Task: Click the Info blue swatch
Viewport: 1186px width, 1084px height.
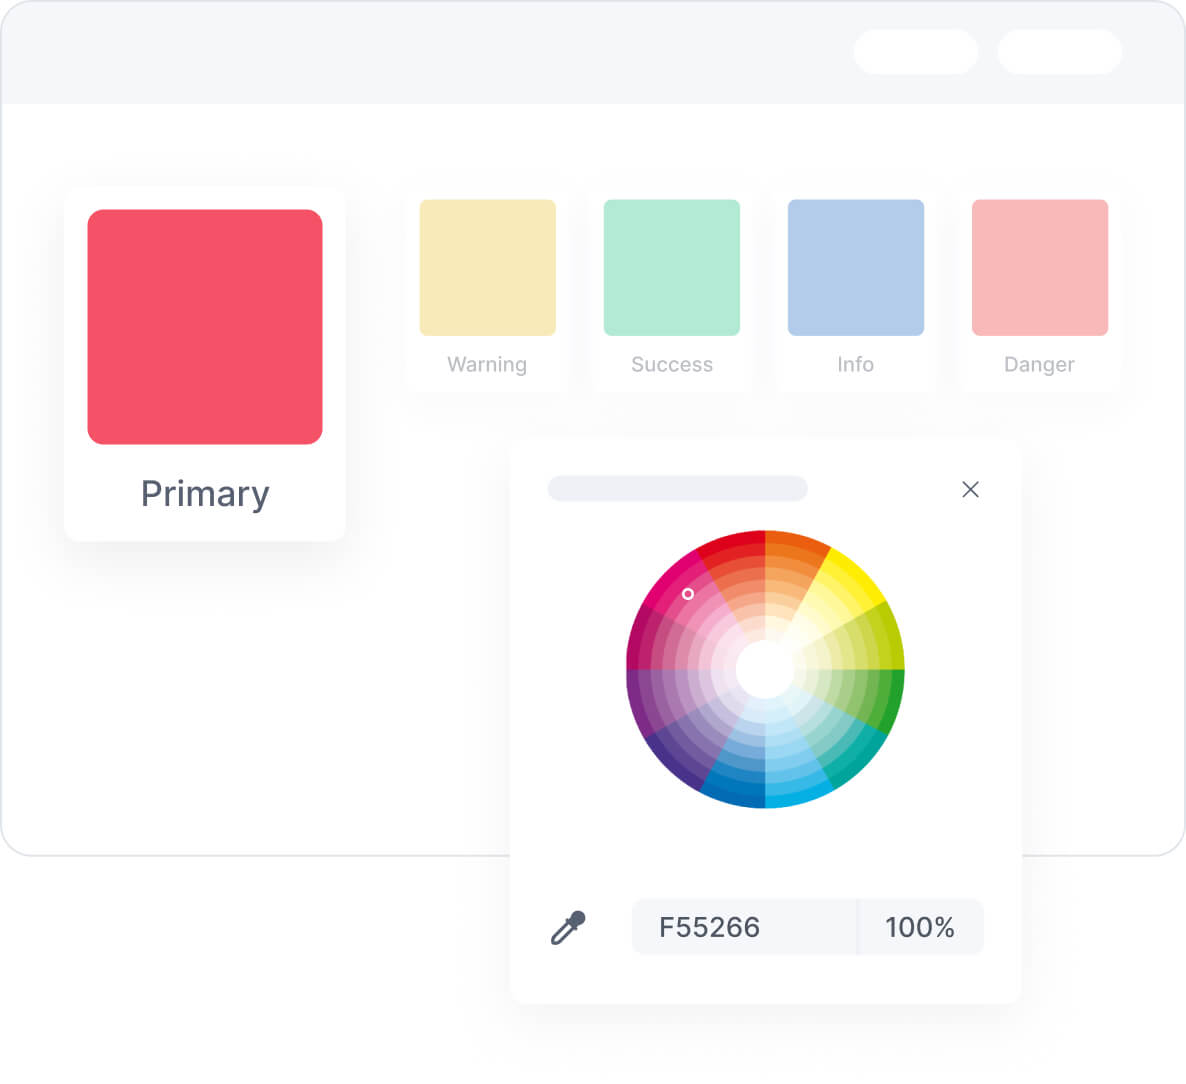Action: click(x=855, y=267)
